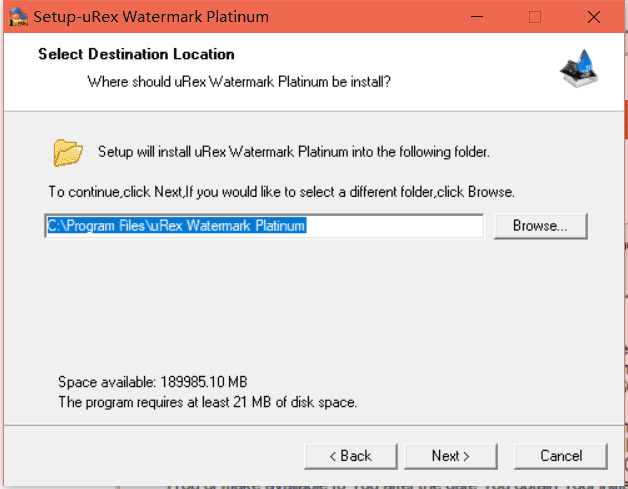Click the 'Select Destination Location' heading
The height and width of the screenshot is (489, 628).
[136, 54]
